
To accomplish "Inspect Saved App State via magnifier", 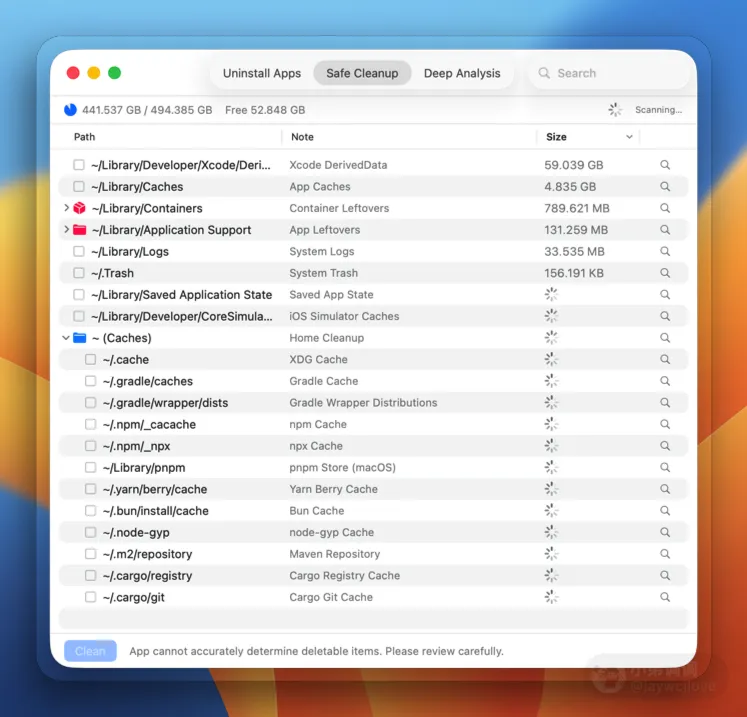I will (x=665, y=294).
